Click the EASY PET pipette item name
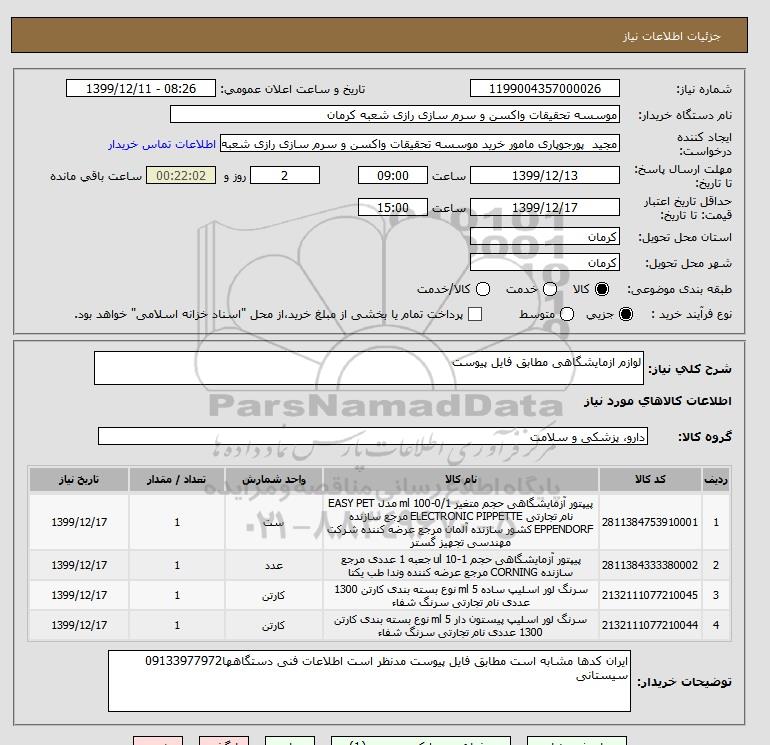 pos(461,523)
